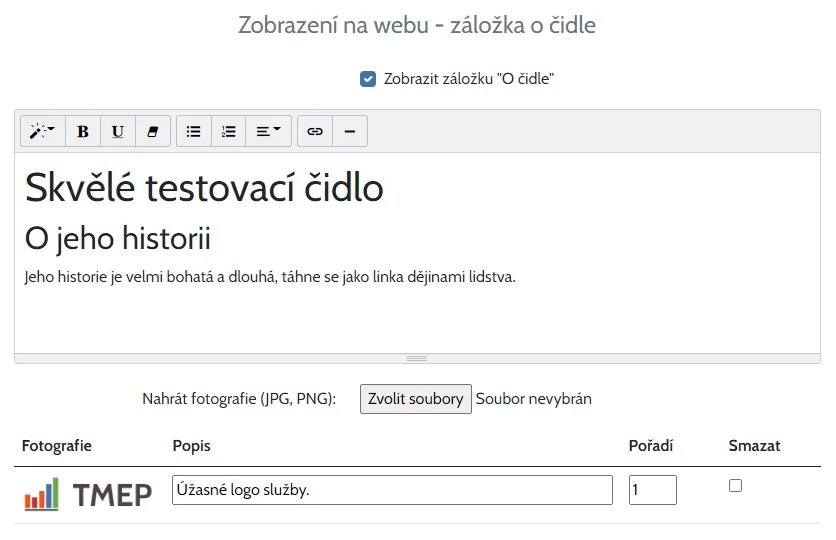Focus the Pořadí order number field
This screenshot has width=836, height=540.
tap(652, 490)
